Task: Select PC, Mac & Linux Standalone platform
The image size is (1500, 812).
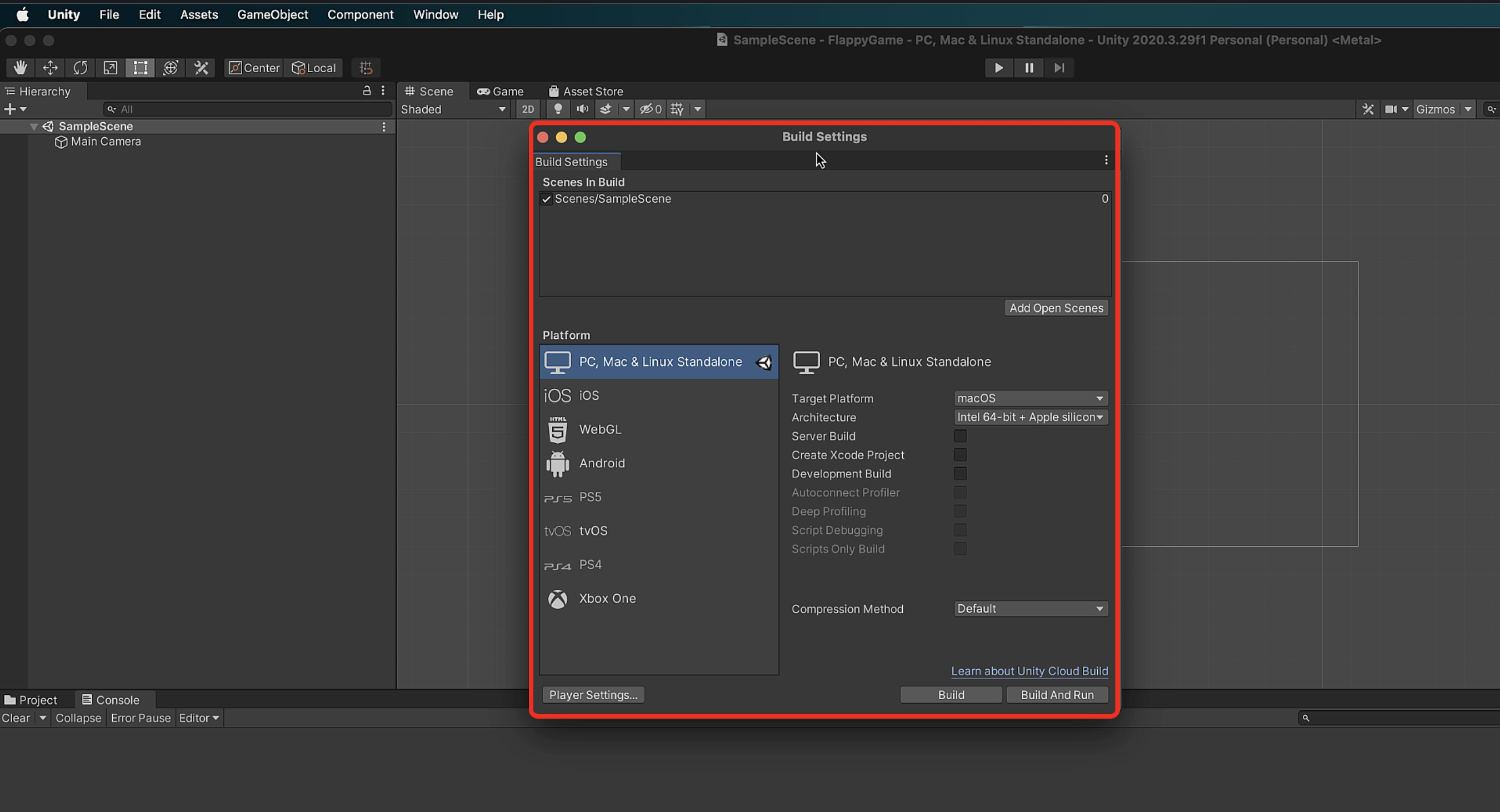Action: click(659, 362)
